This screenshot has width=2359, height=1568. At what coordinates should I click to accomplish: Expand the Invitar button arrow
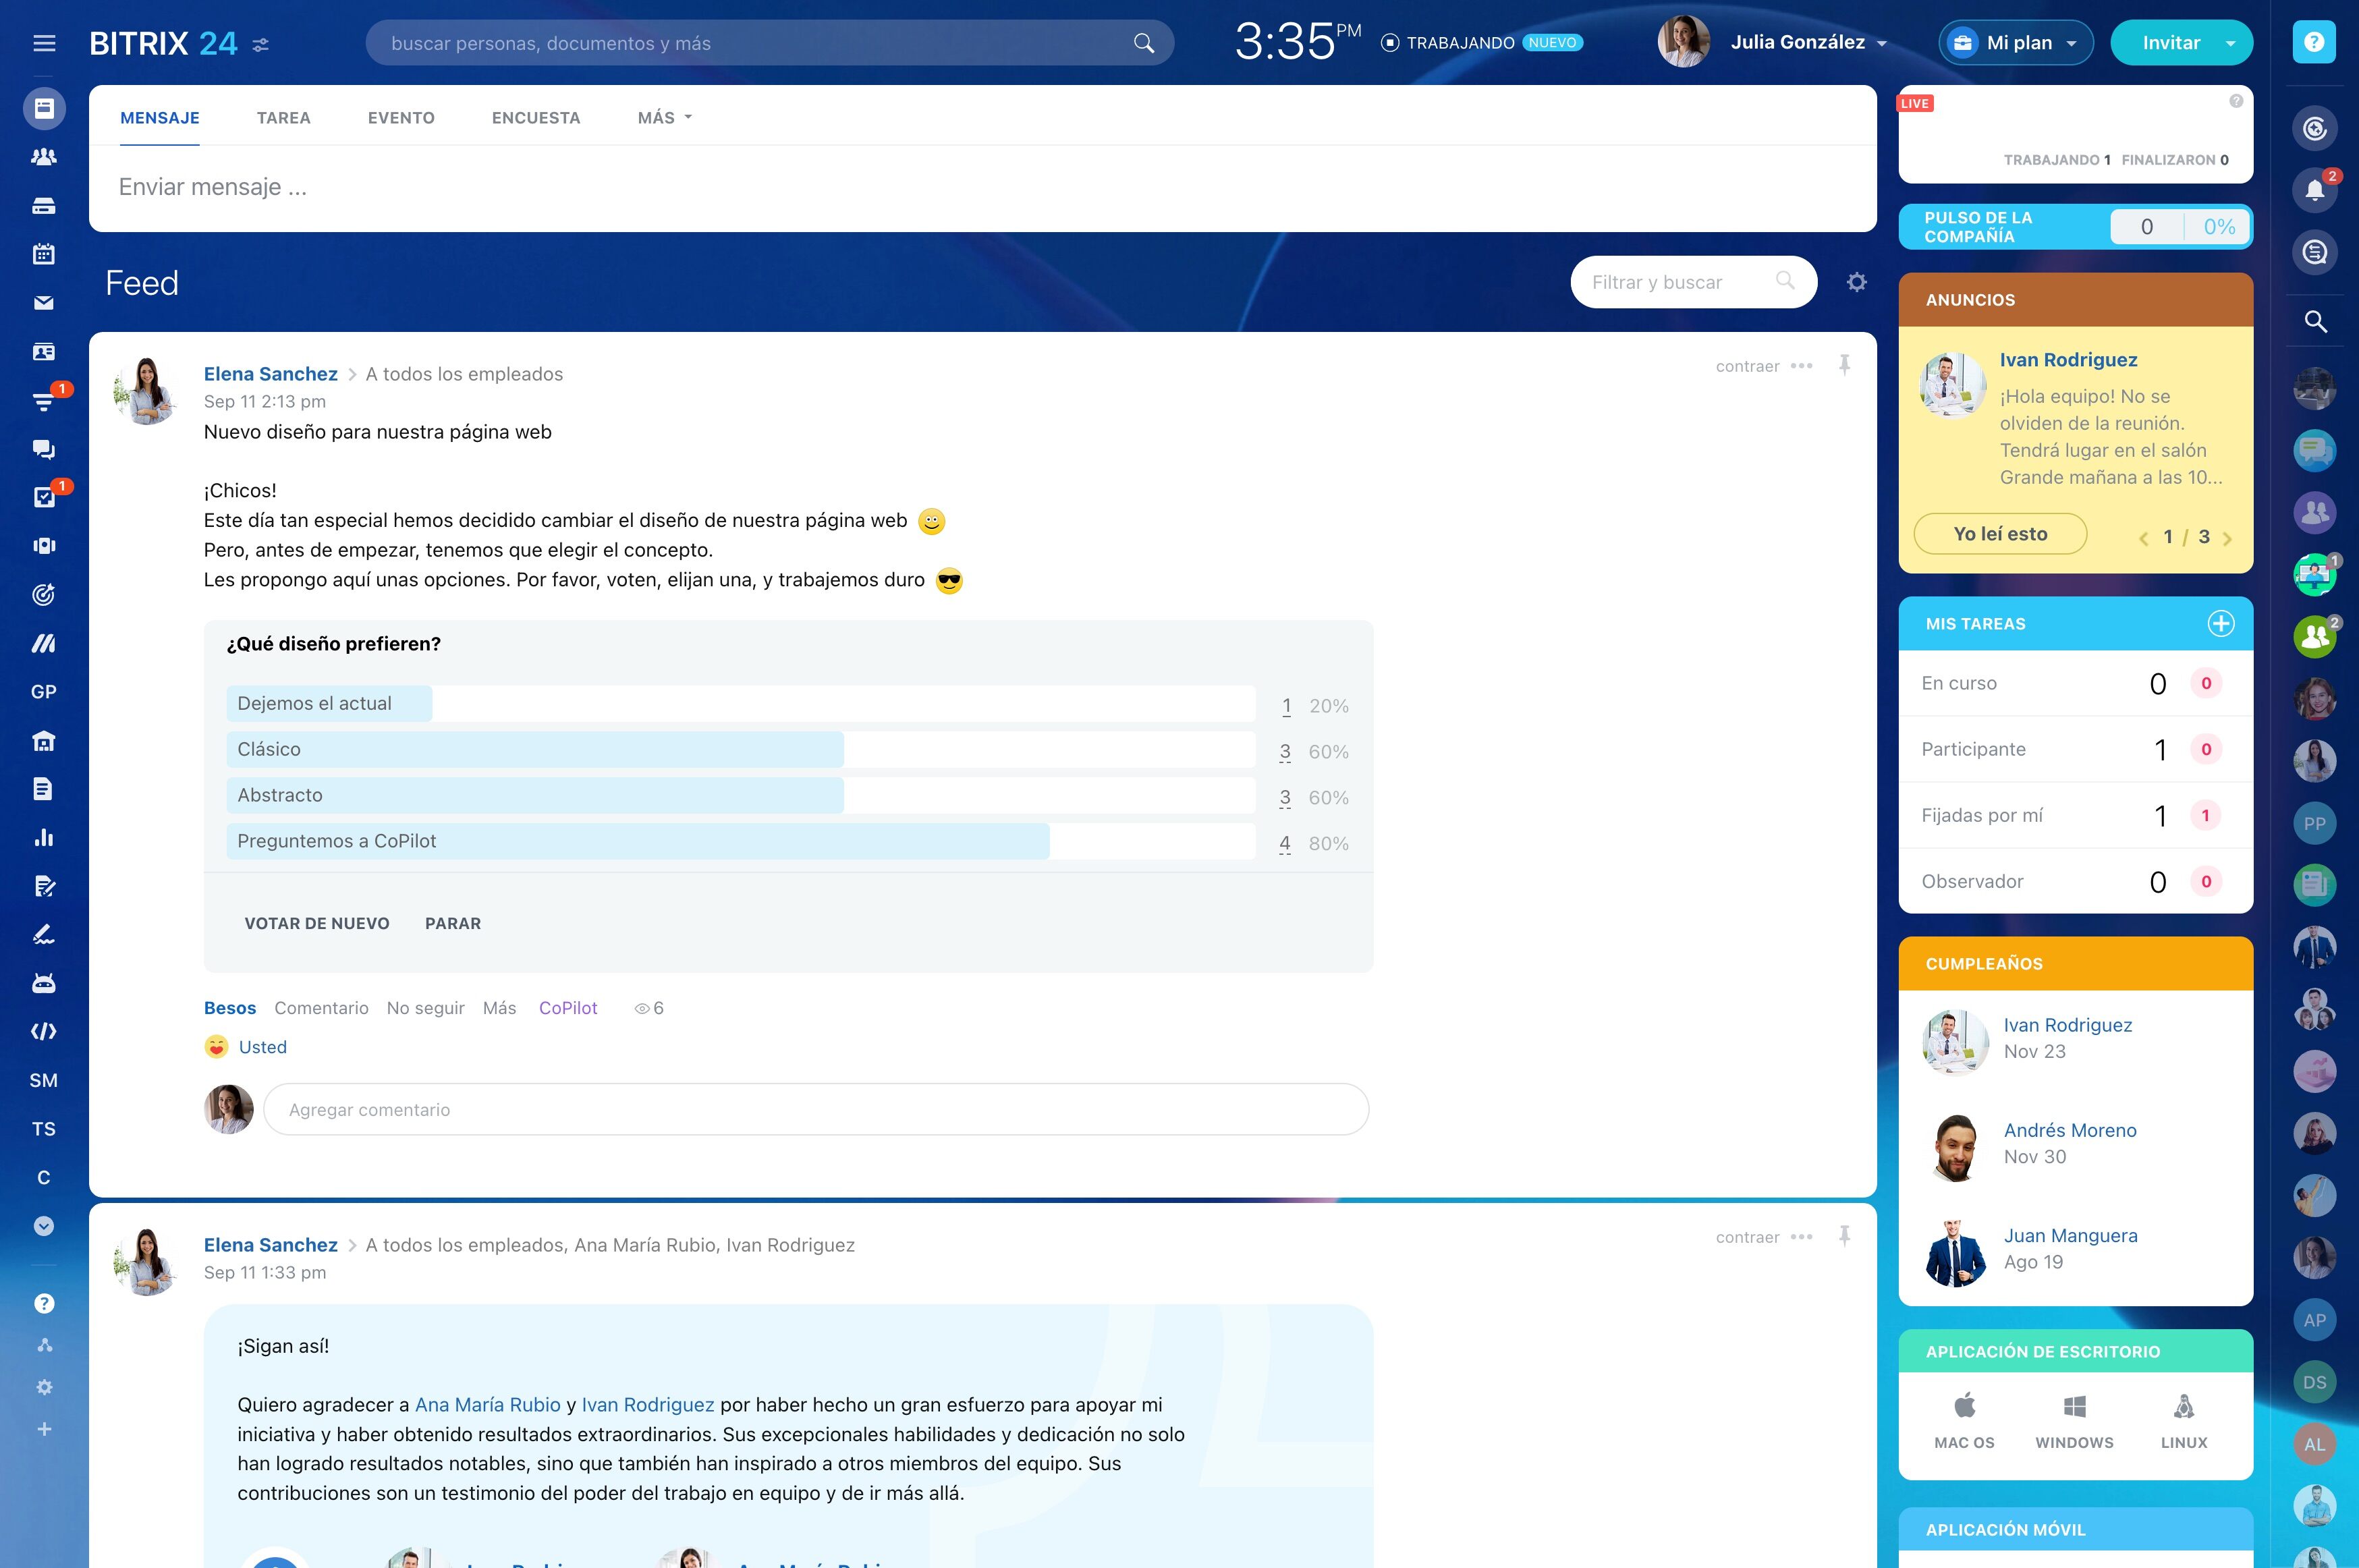[2230, 43]
